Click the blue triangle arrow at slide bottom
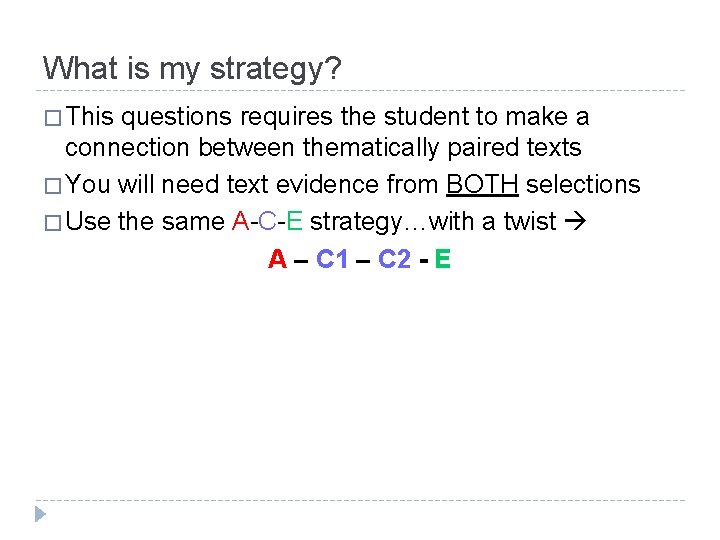 coord(40,515)
